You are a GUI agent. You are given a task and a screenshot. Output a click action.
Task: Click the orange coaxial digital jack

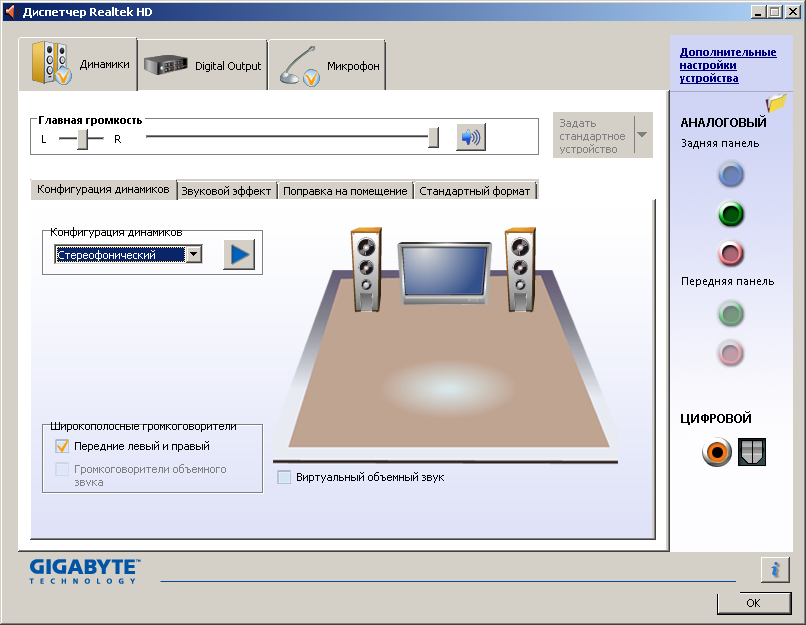point(717,452)
